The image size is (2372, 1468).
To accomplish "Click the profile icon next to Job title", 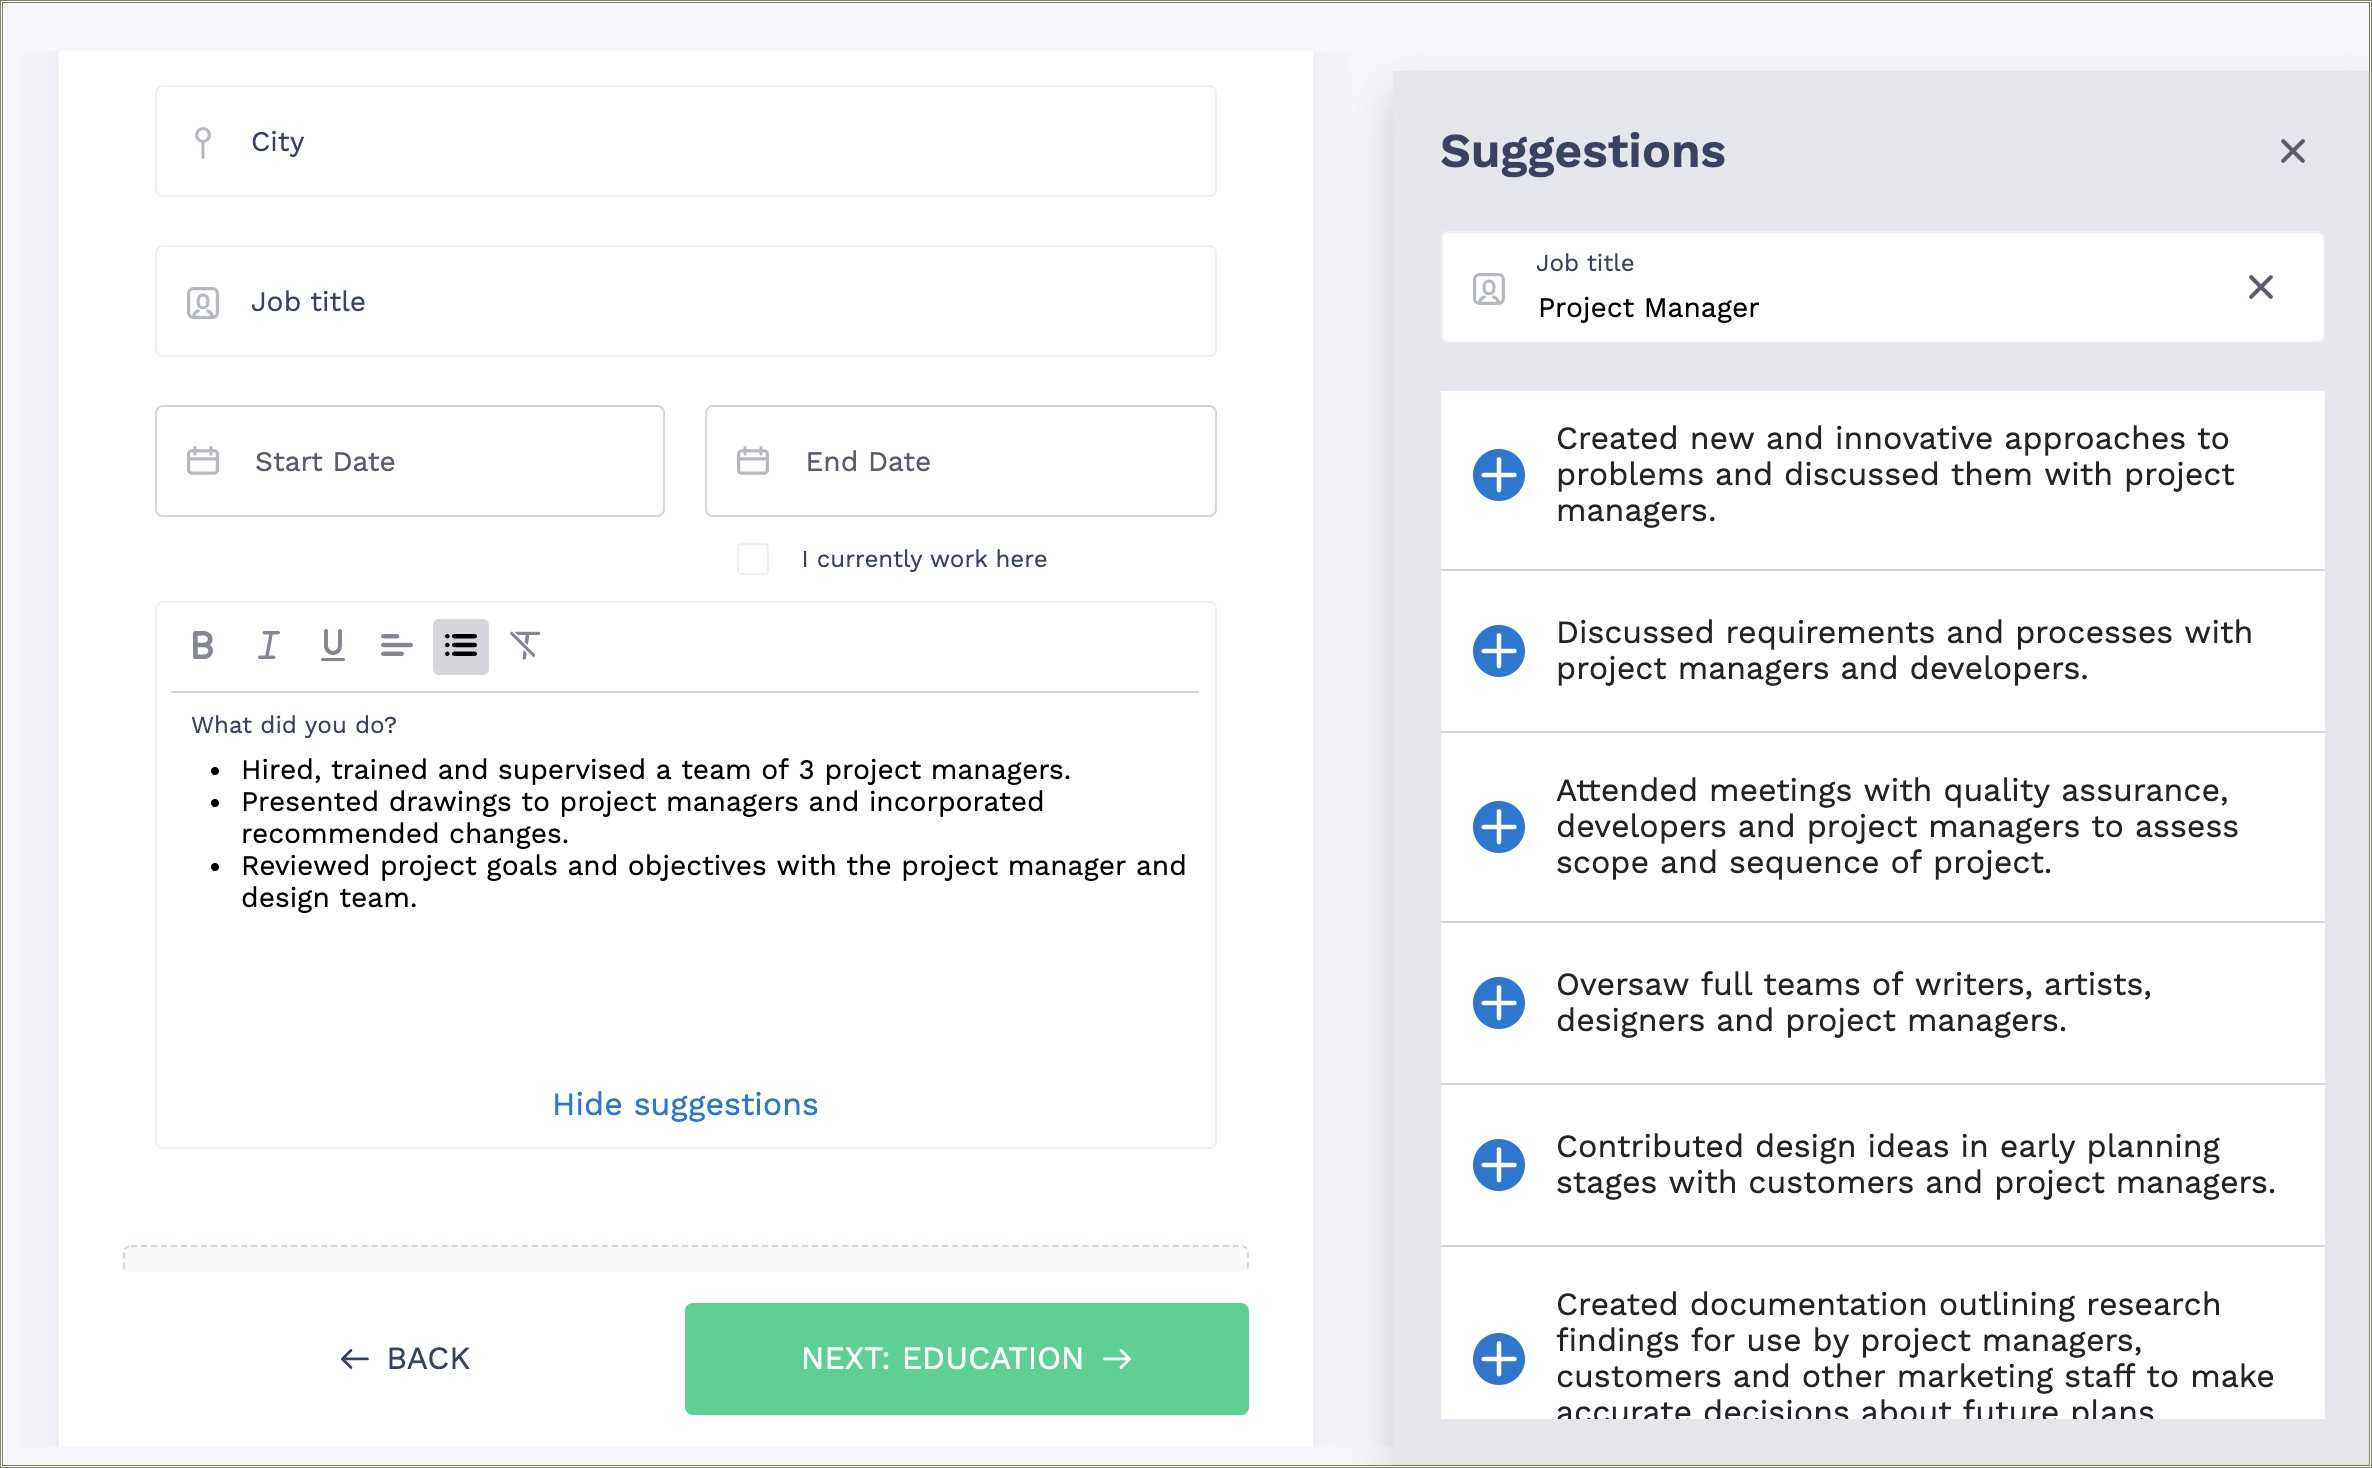I will pyautogui.click(x=202, y=302).
